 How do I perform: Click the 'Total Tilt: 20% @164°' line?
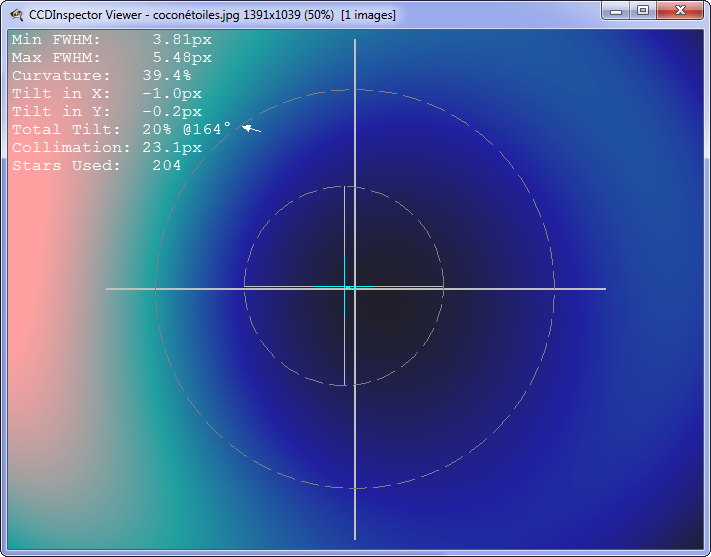point(122,129)
